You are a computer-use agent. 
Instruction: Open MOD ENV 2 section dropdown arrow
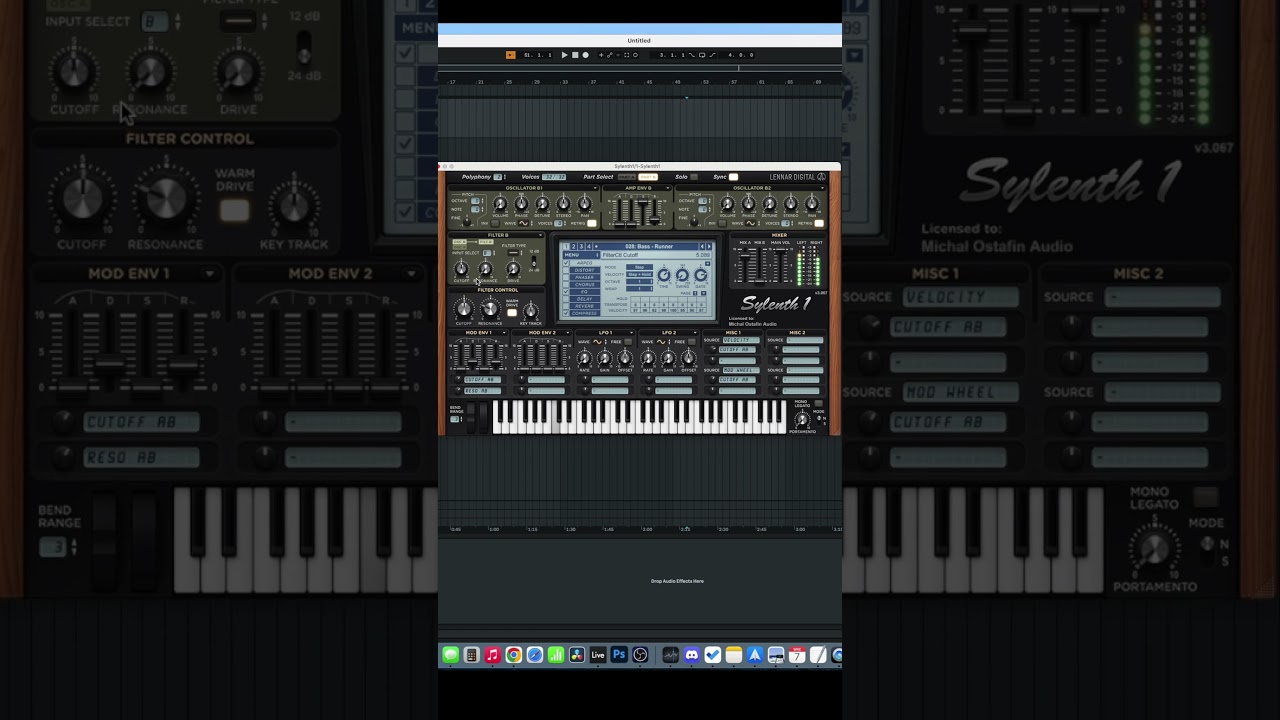tap(567, 332)
